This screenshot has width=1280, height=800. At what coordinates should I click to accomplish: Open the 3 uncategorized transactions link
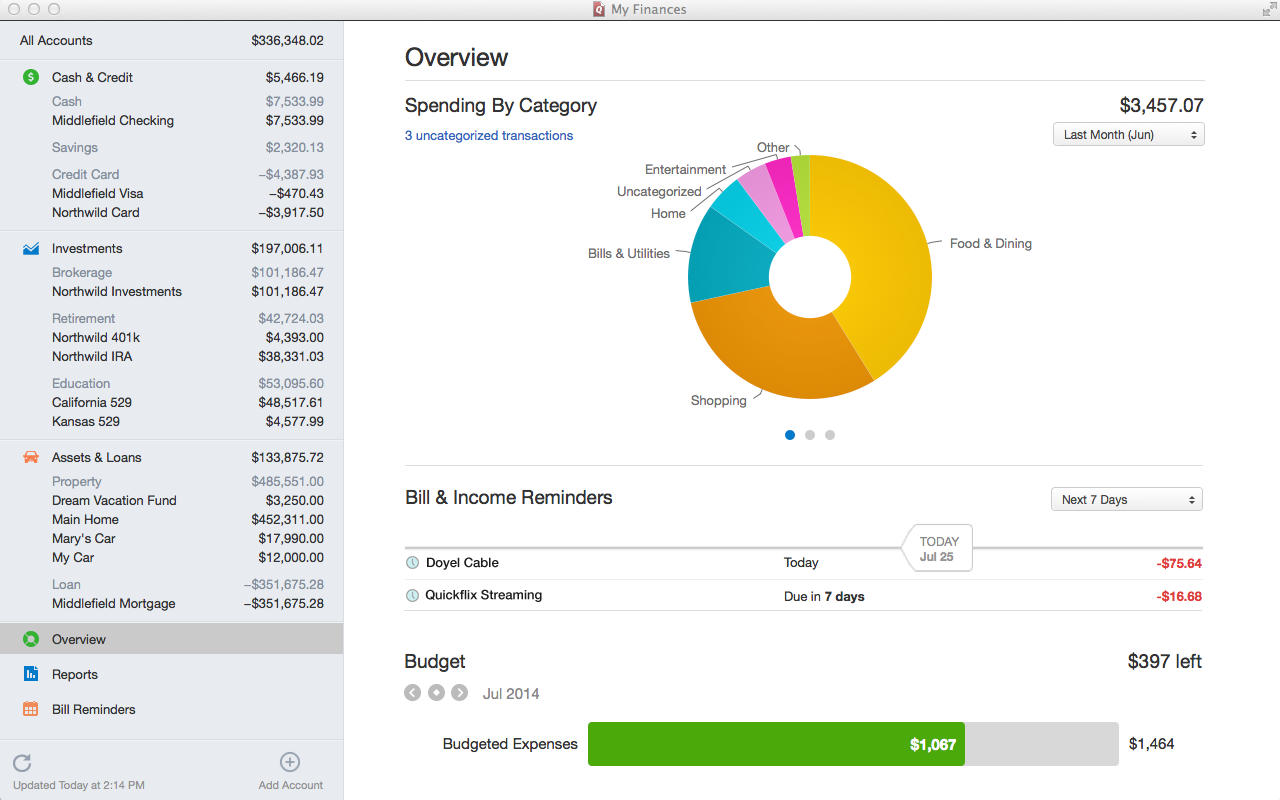489,135
